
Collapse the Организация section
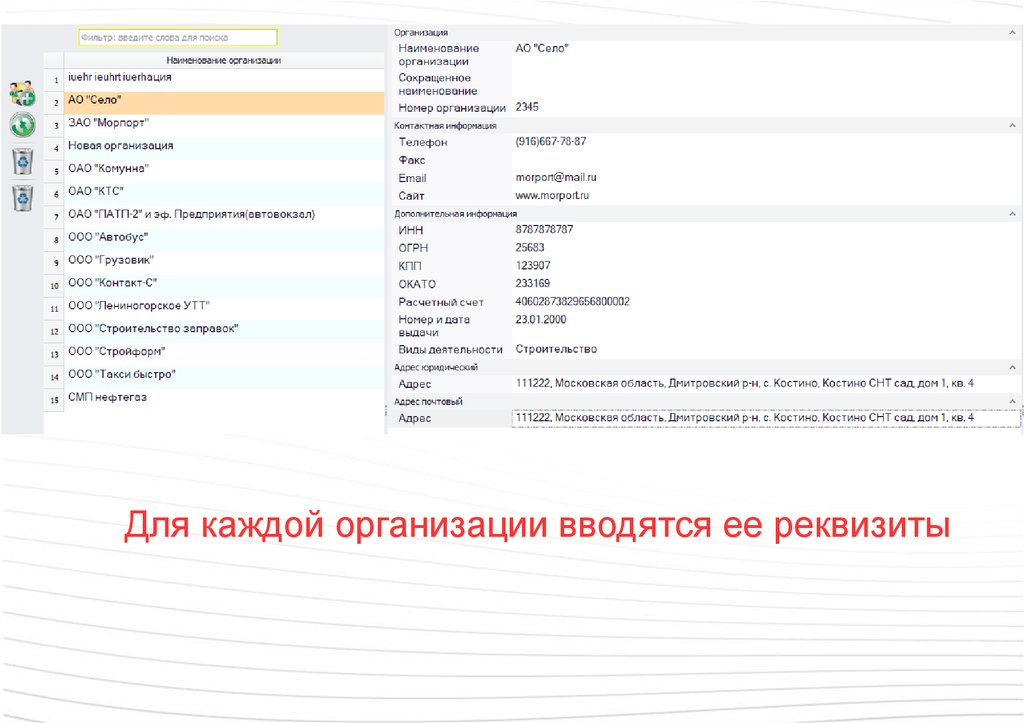click(1013, 33)
